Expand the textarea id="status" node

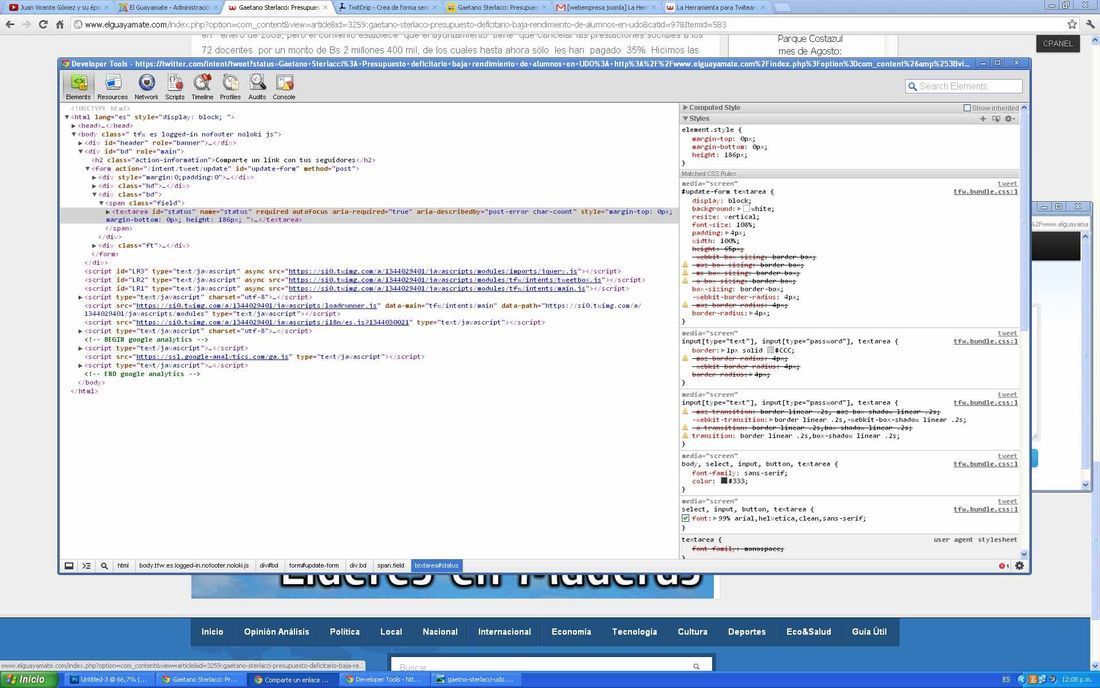108,211
